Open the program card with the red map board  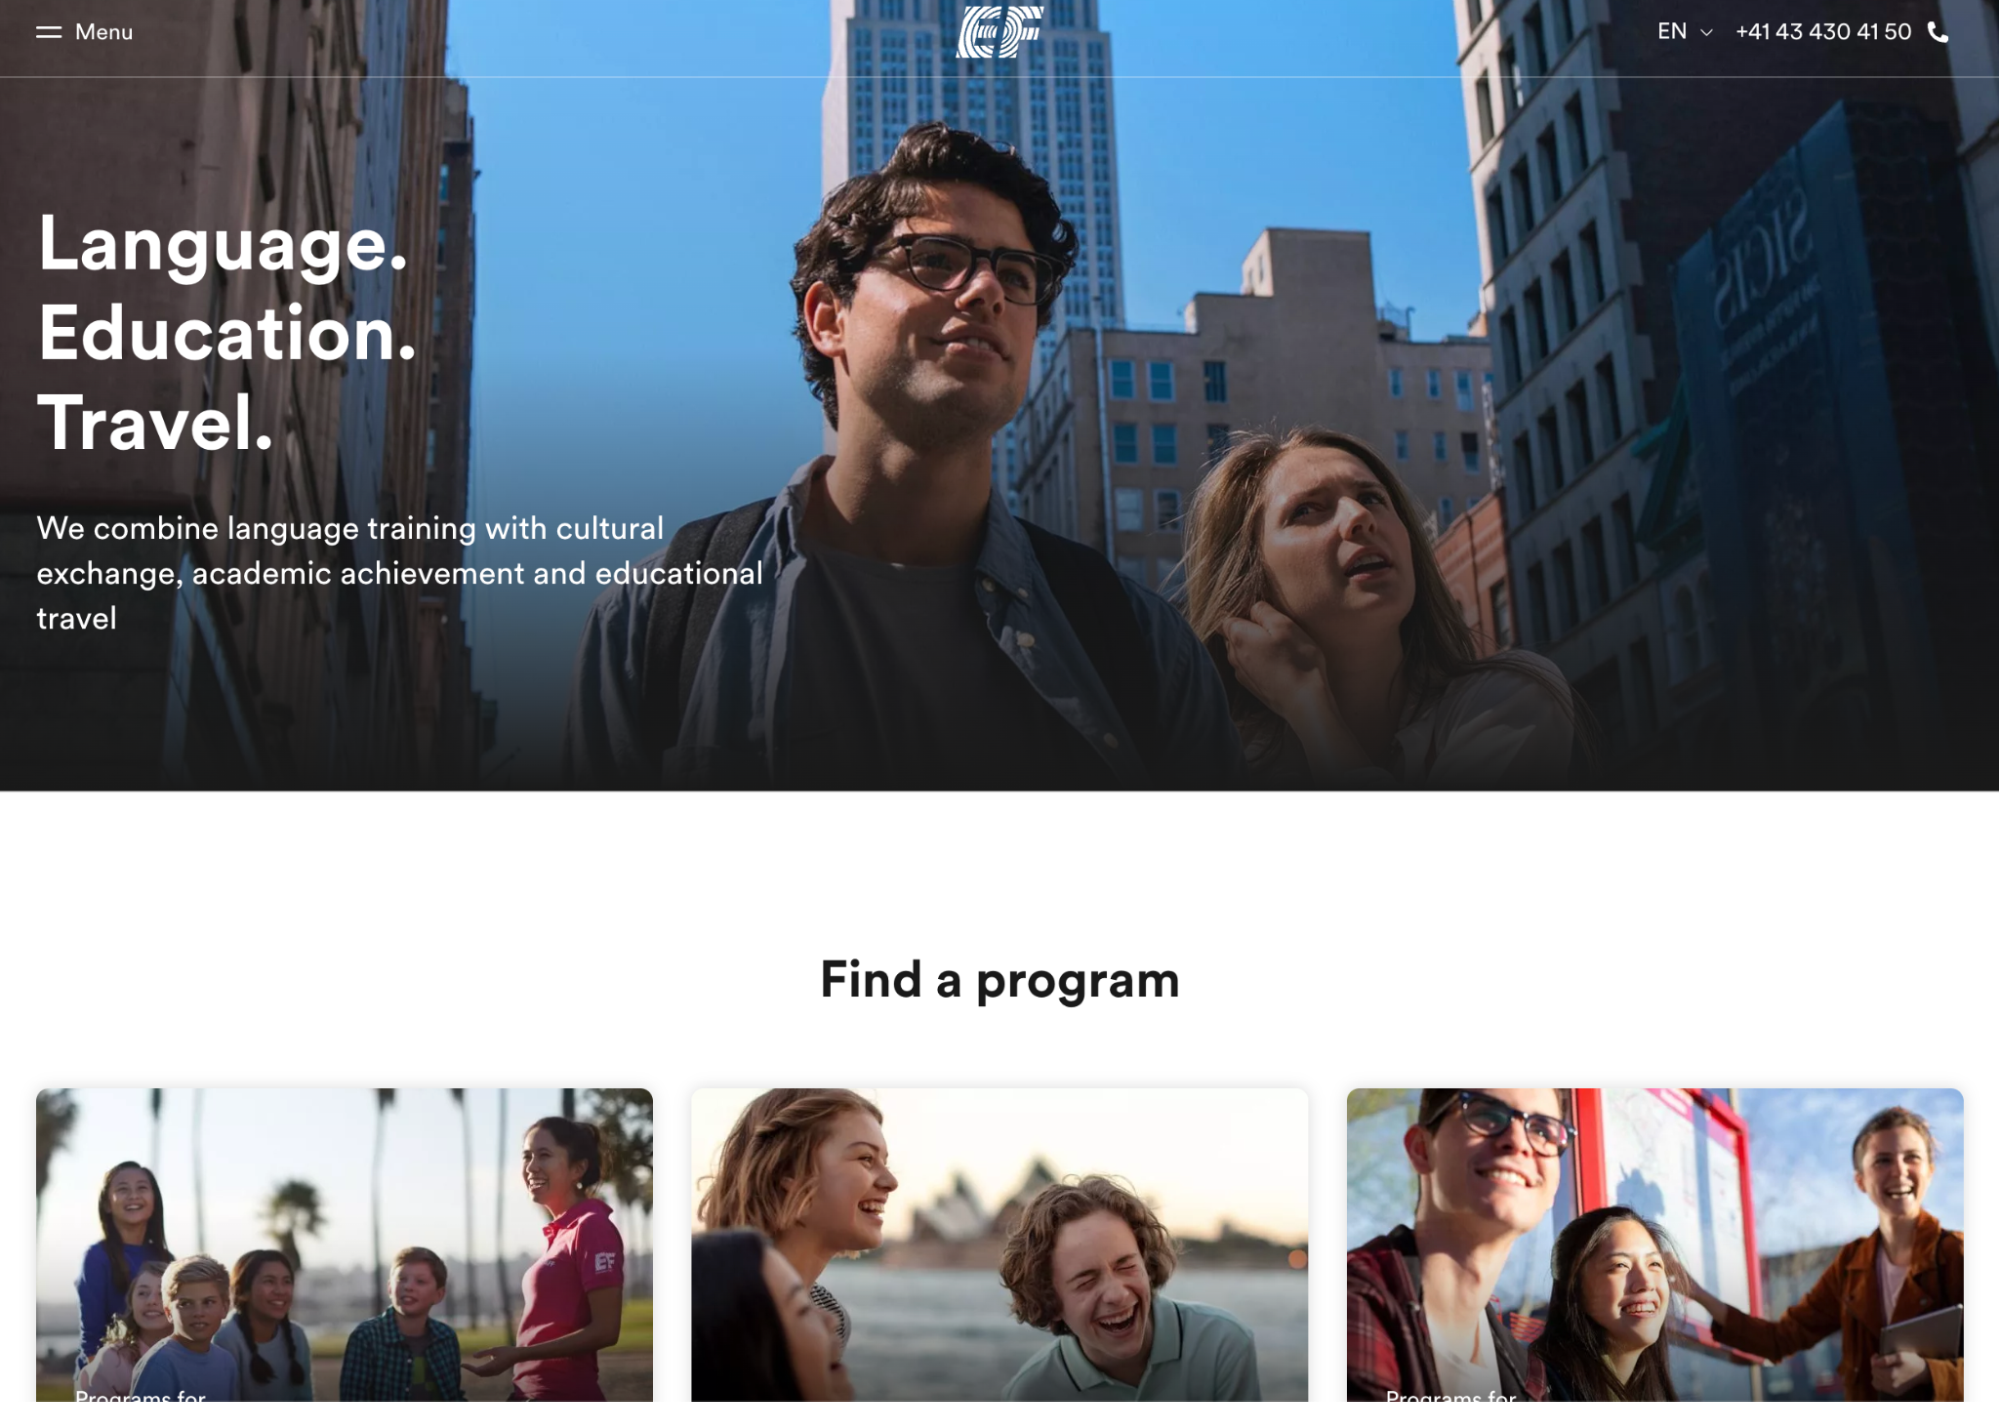point(1655,1245)
